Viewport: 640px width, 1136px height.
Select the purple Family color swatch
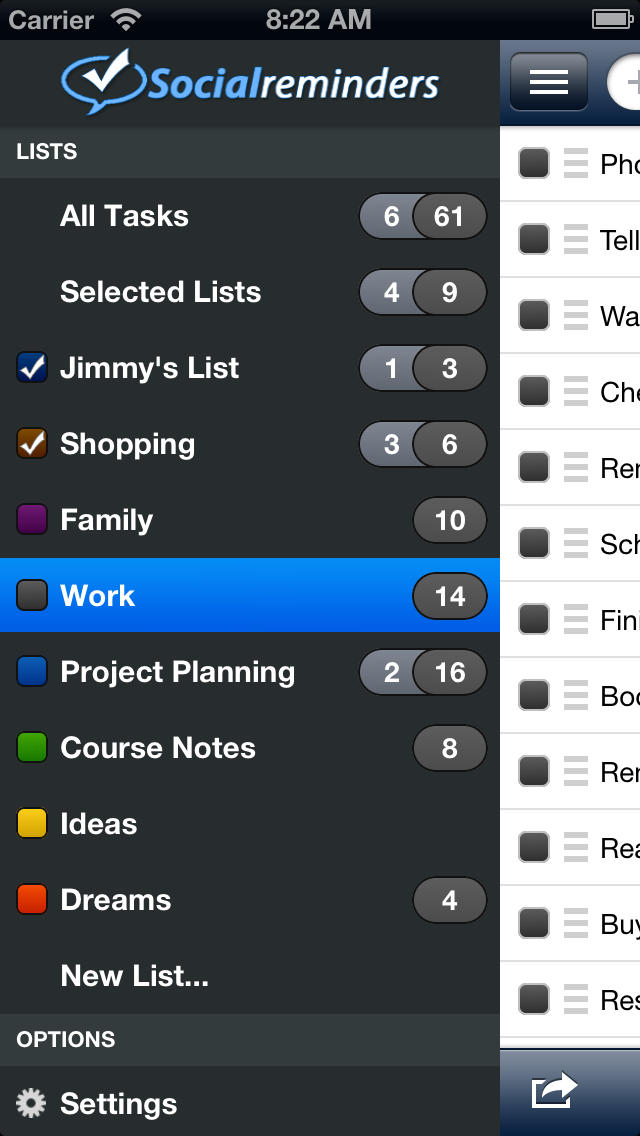tap(32, 520)
